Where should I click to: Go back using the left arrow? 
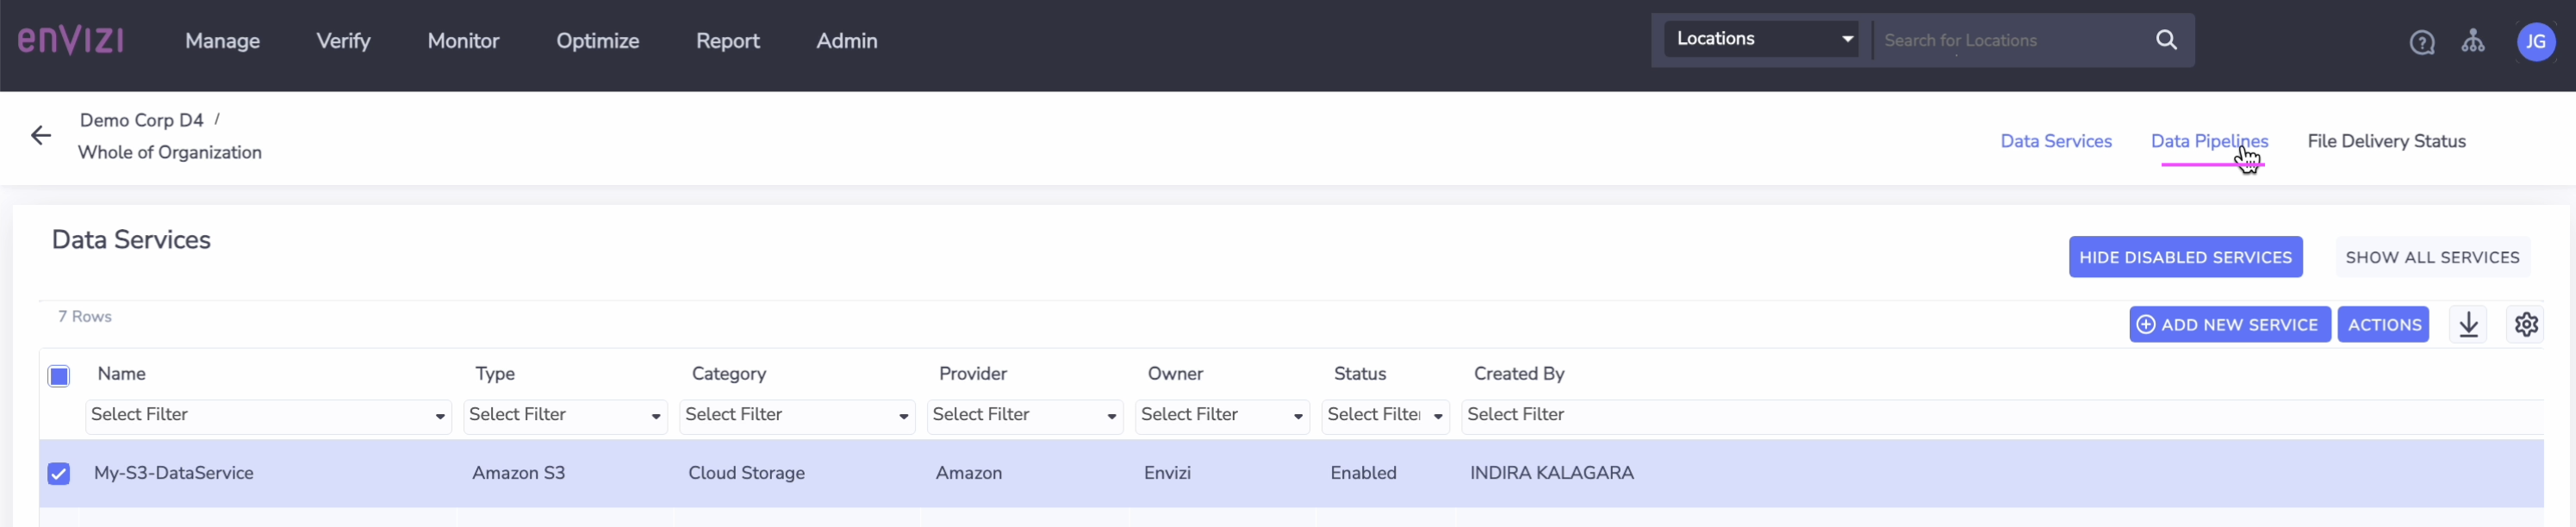click(x=41, y=136)
